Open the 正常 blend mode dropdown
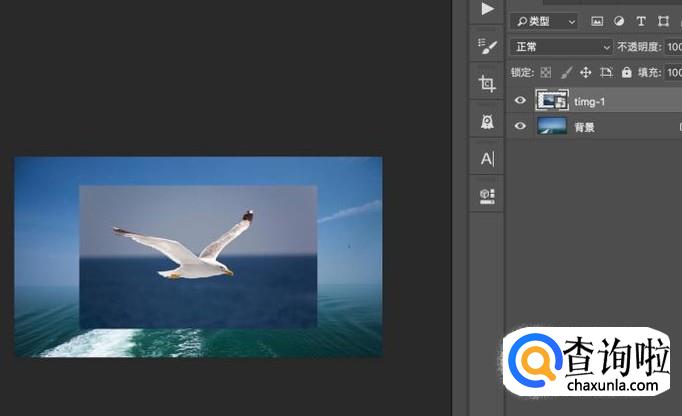 click(561, 47)
